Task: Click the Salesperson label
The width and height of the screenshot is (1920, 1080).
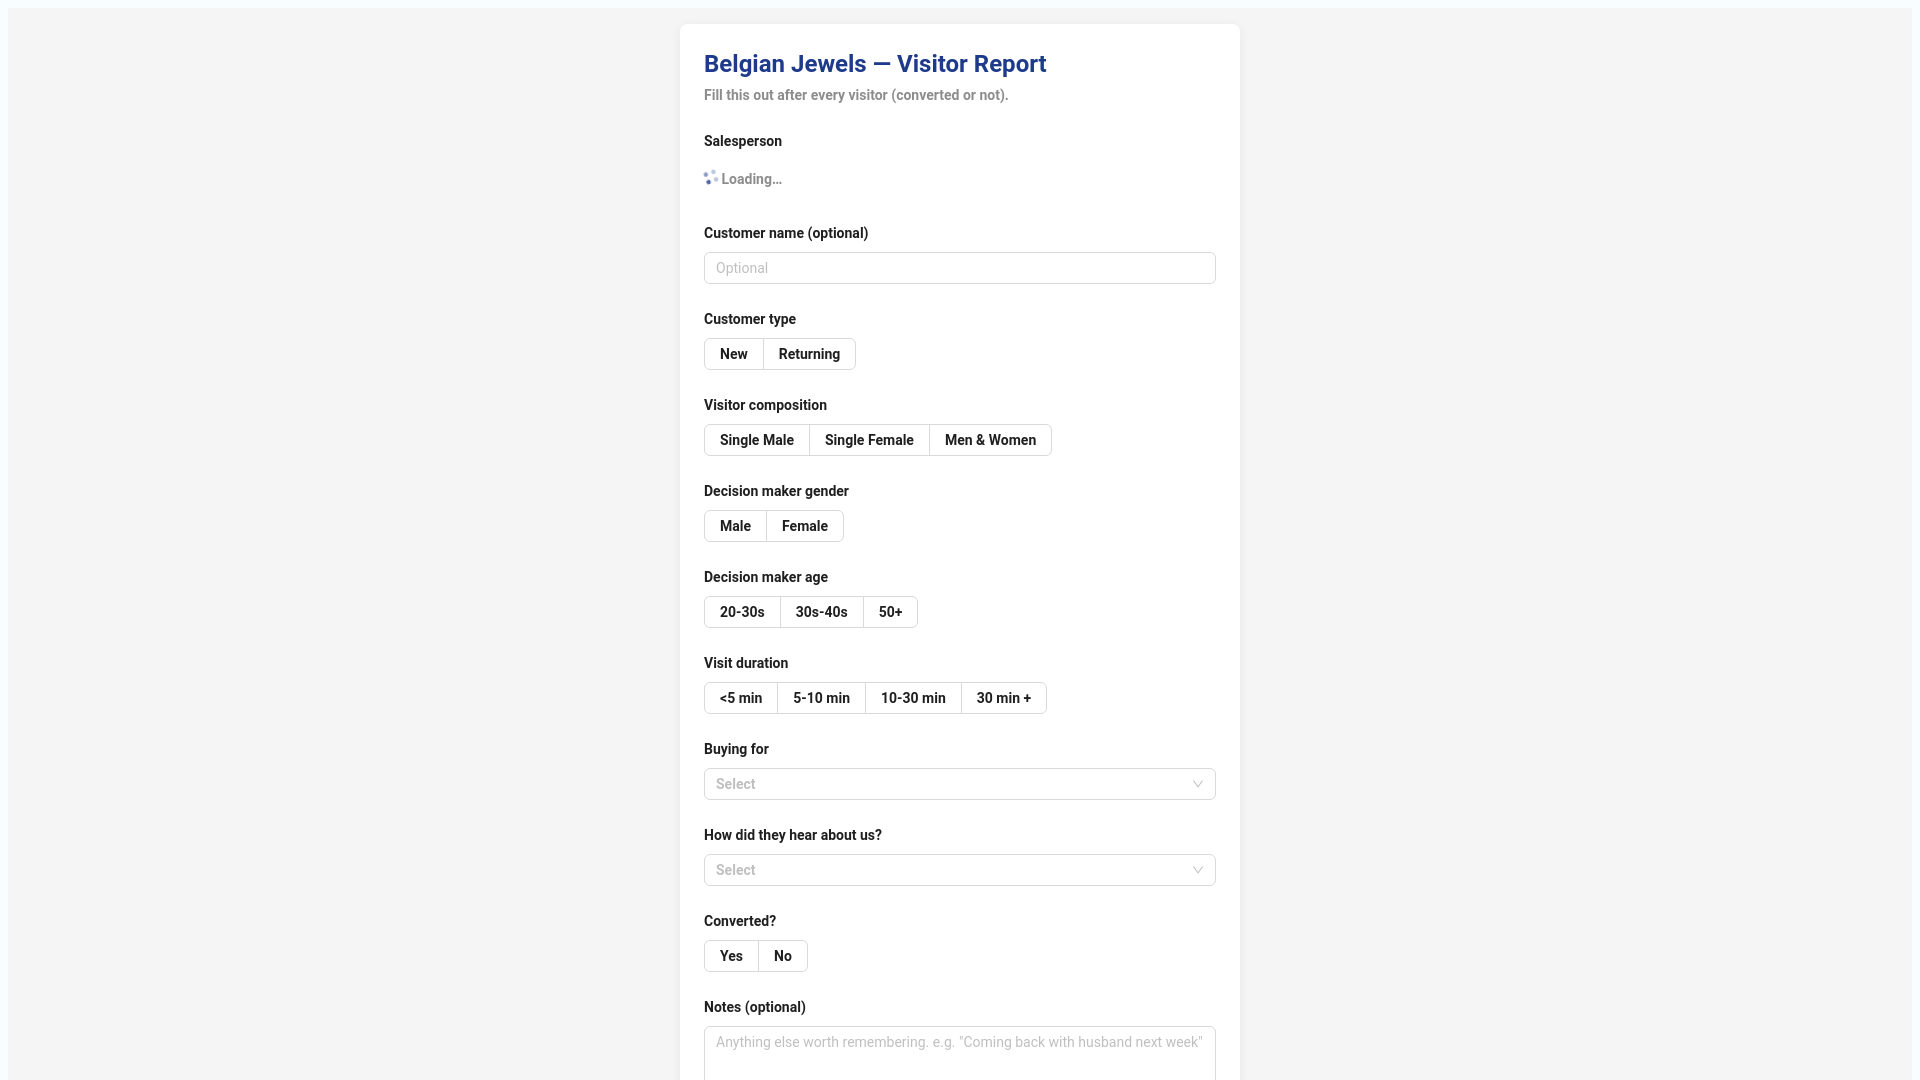Action: [x=743, y=141]
